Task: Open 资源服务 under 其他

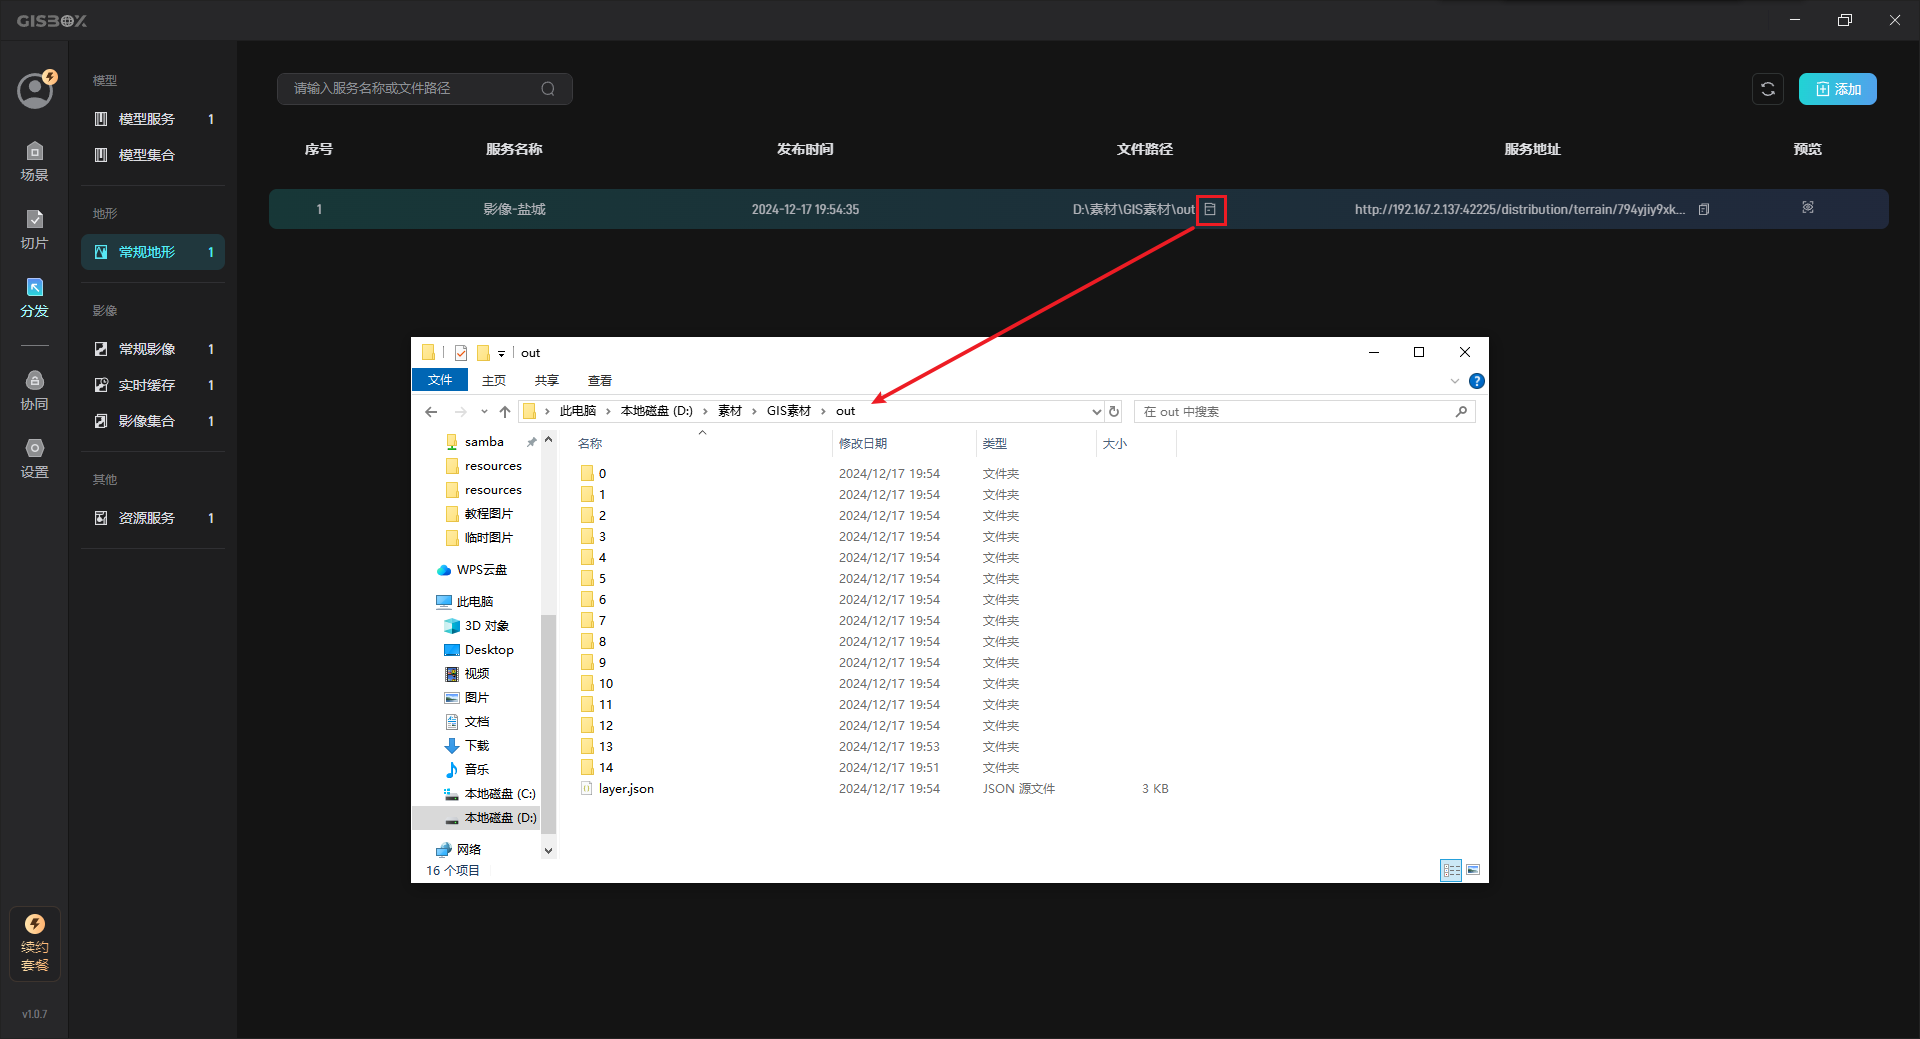Action: coord(153,518)
